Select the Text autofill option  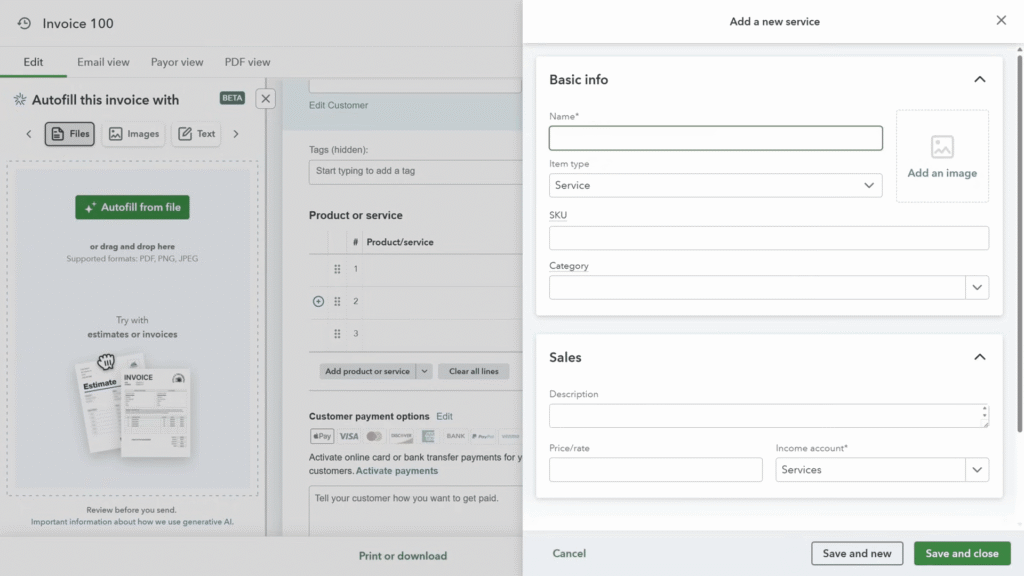tap(196, 134)
